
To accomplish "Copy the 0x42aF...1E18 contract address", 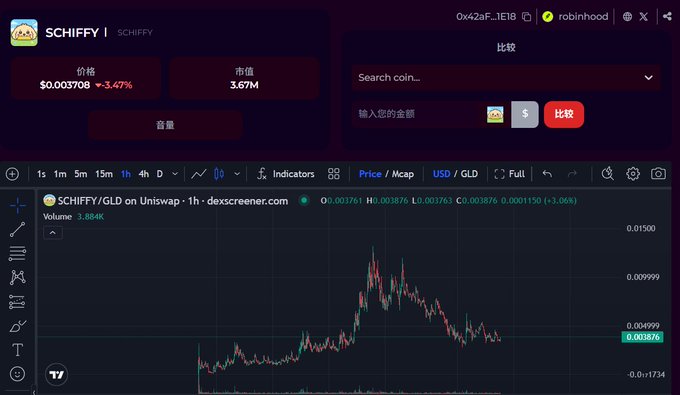I will click(x=526, y=17).
